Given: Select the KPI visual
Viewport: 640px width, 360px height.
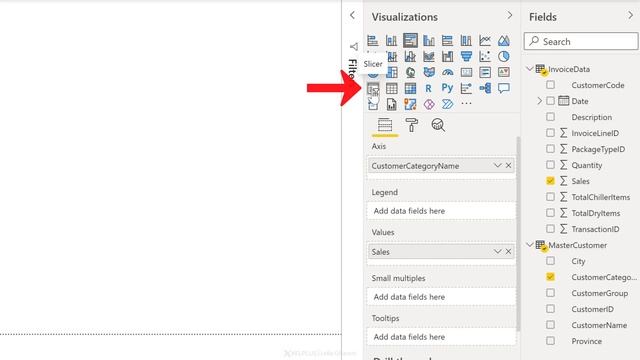Looking at the screenshot, I should pos(504,72).
